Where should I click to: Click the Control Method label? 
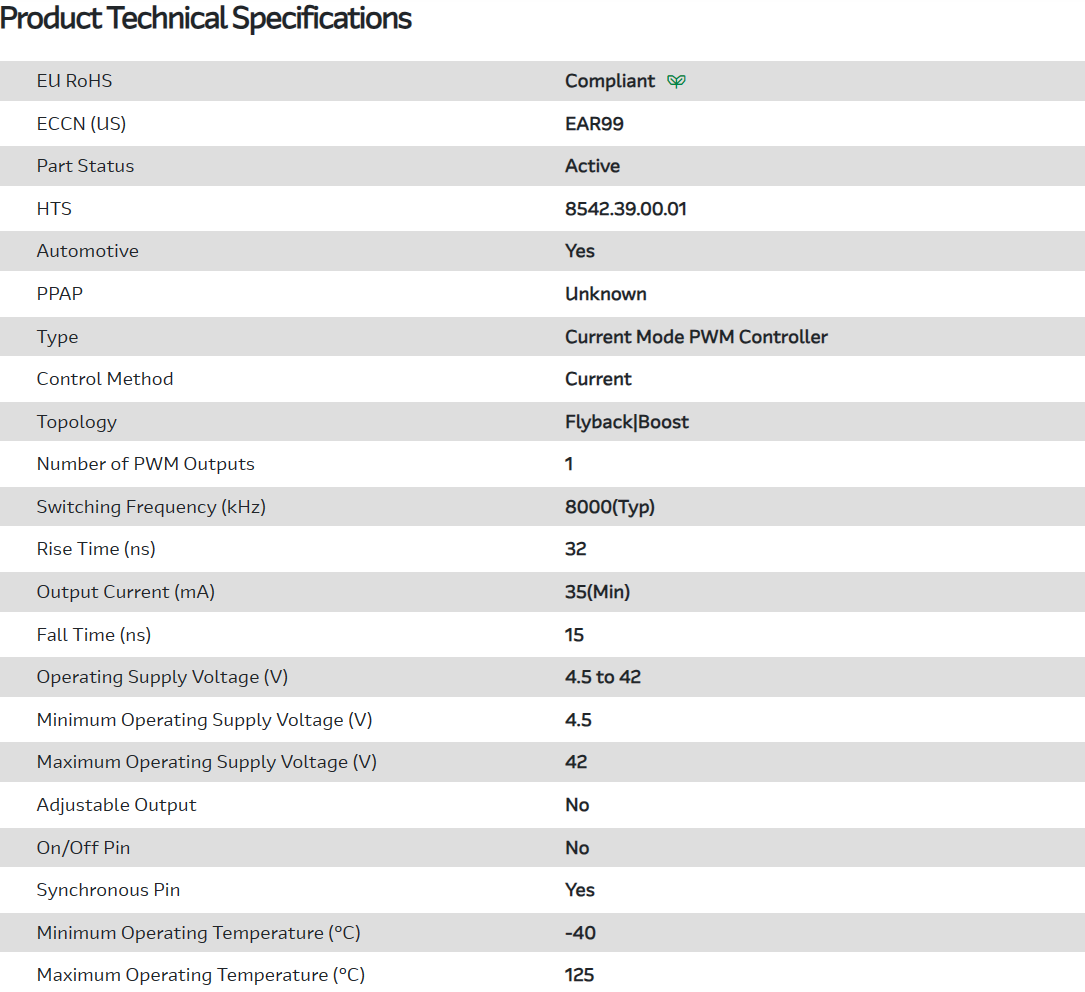coord(105,379)
